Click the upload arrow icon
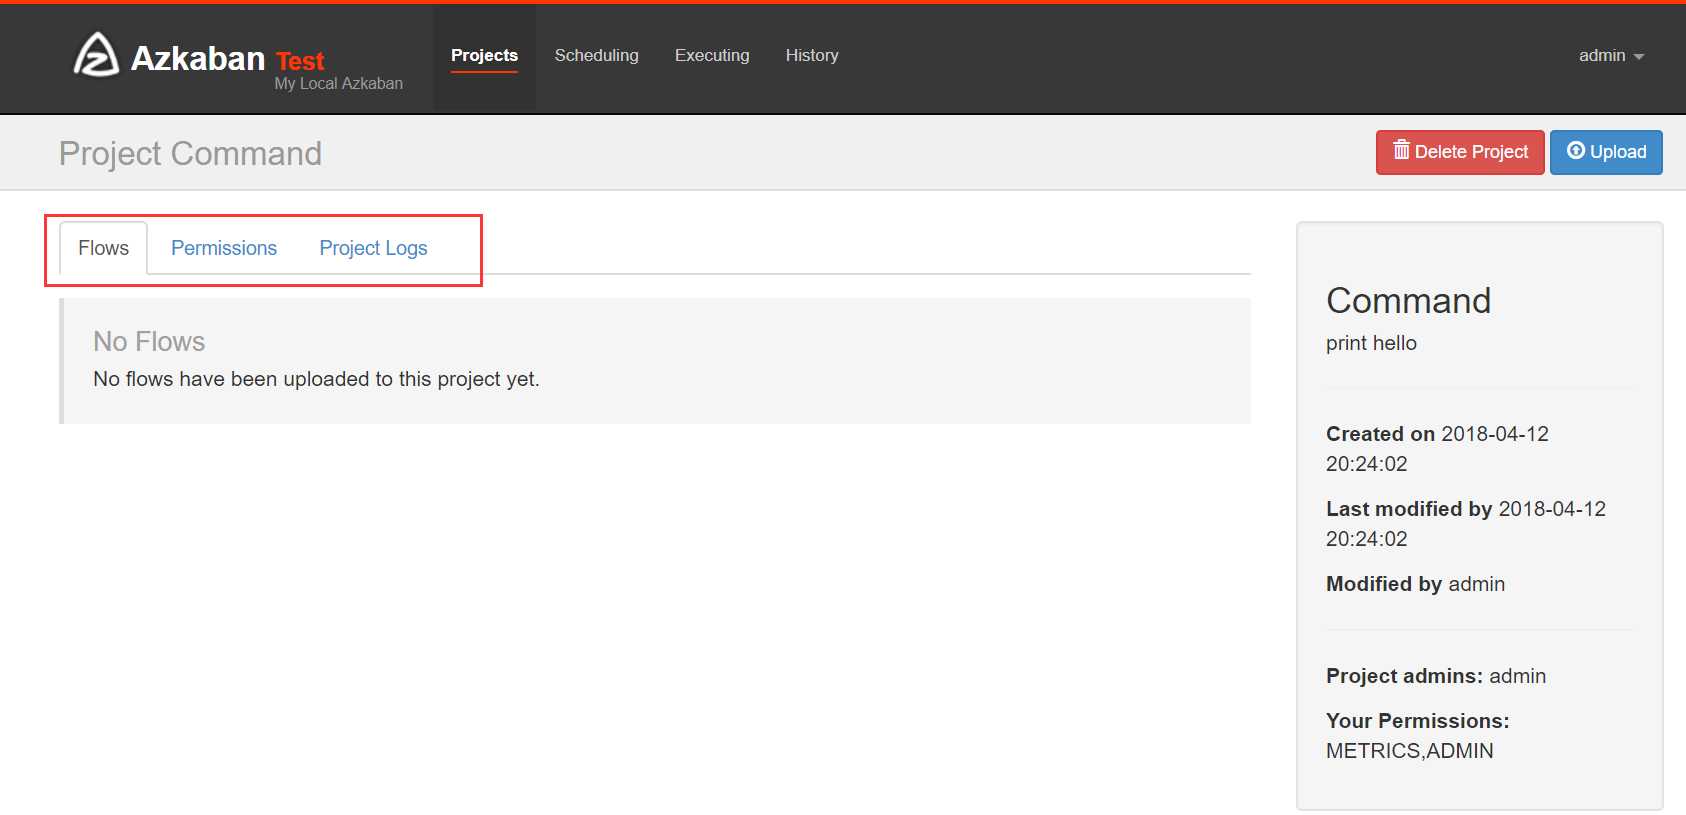 tap(1576, 150)
